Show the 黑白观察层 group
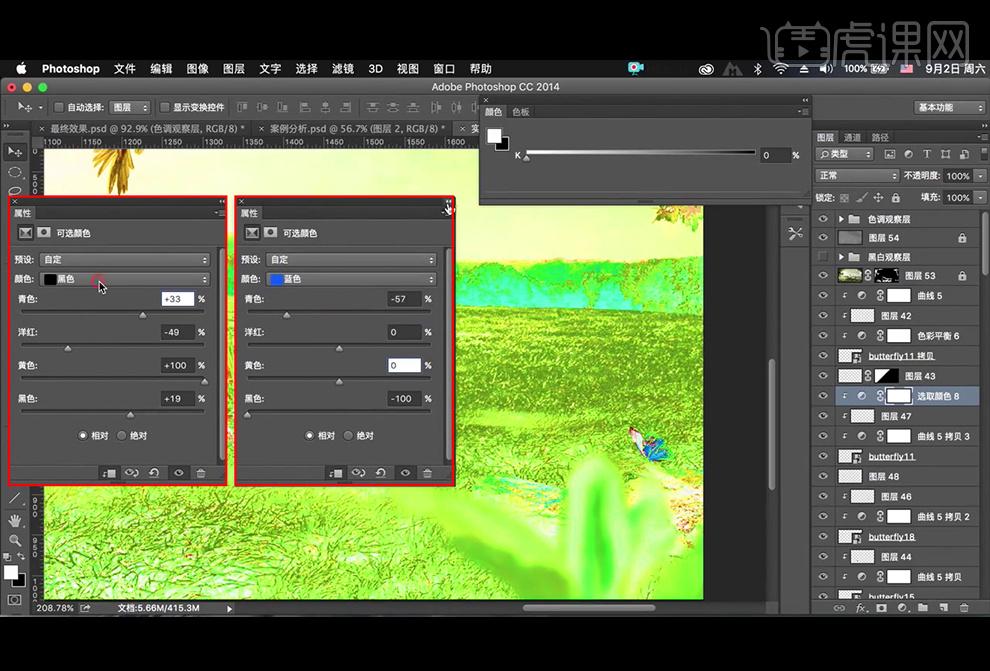 tap(823, 257)
